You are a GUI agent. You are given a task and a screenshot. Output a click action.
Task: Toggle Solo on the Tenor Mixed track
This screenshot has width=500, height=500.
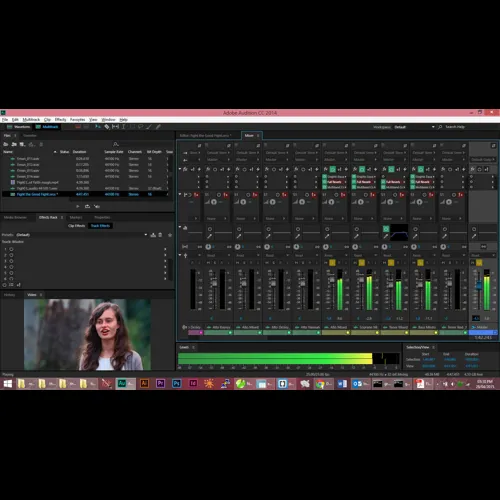coord(391,263)
